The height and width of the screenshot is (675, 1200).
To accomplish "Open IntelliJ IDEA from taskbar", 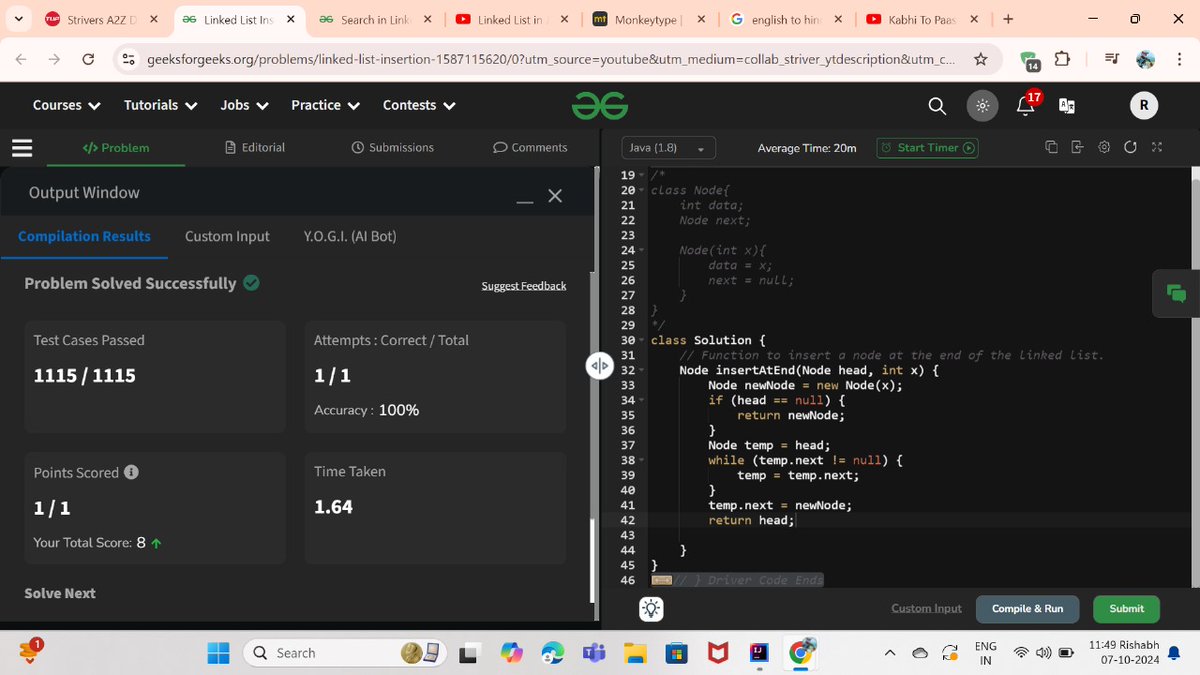I will pyautogui.click(x=759, y=653).
